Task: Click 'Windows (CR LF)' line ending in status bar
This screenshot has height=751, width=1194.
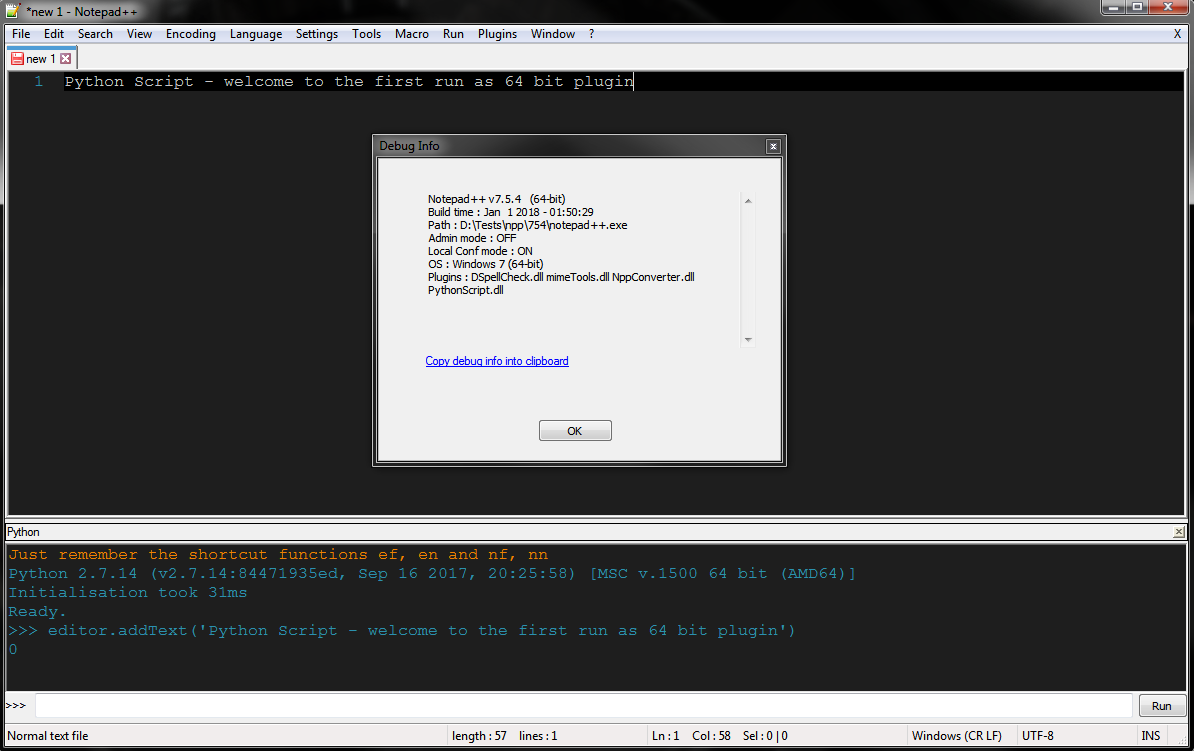Action: 957,736
